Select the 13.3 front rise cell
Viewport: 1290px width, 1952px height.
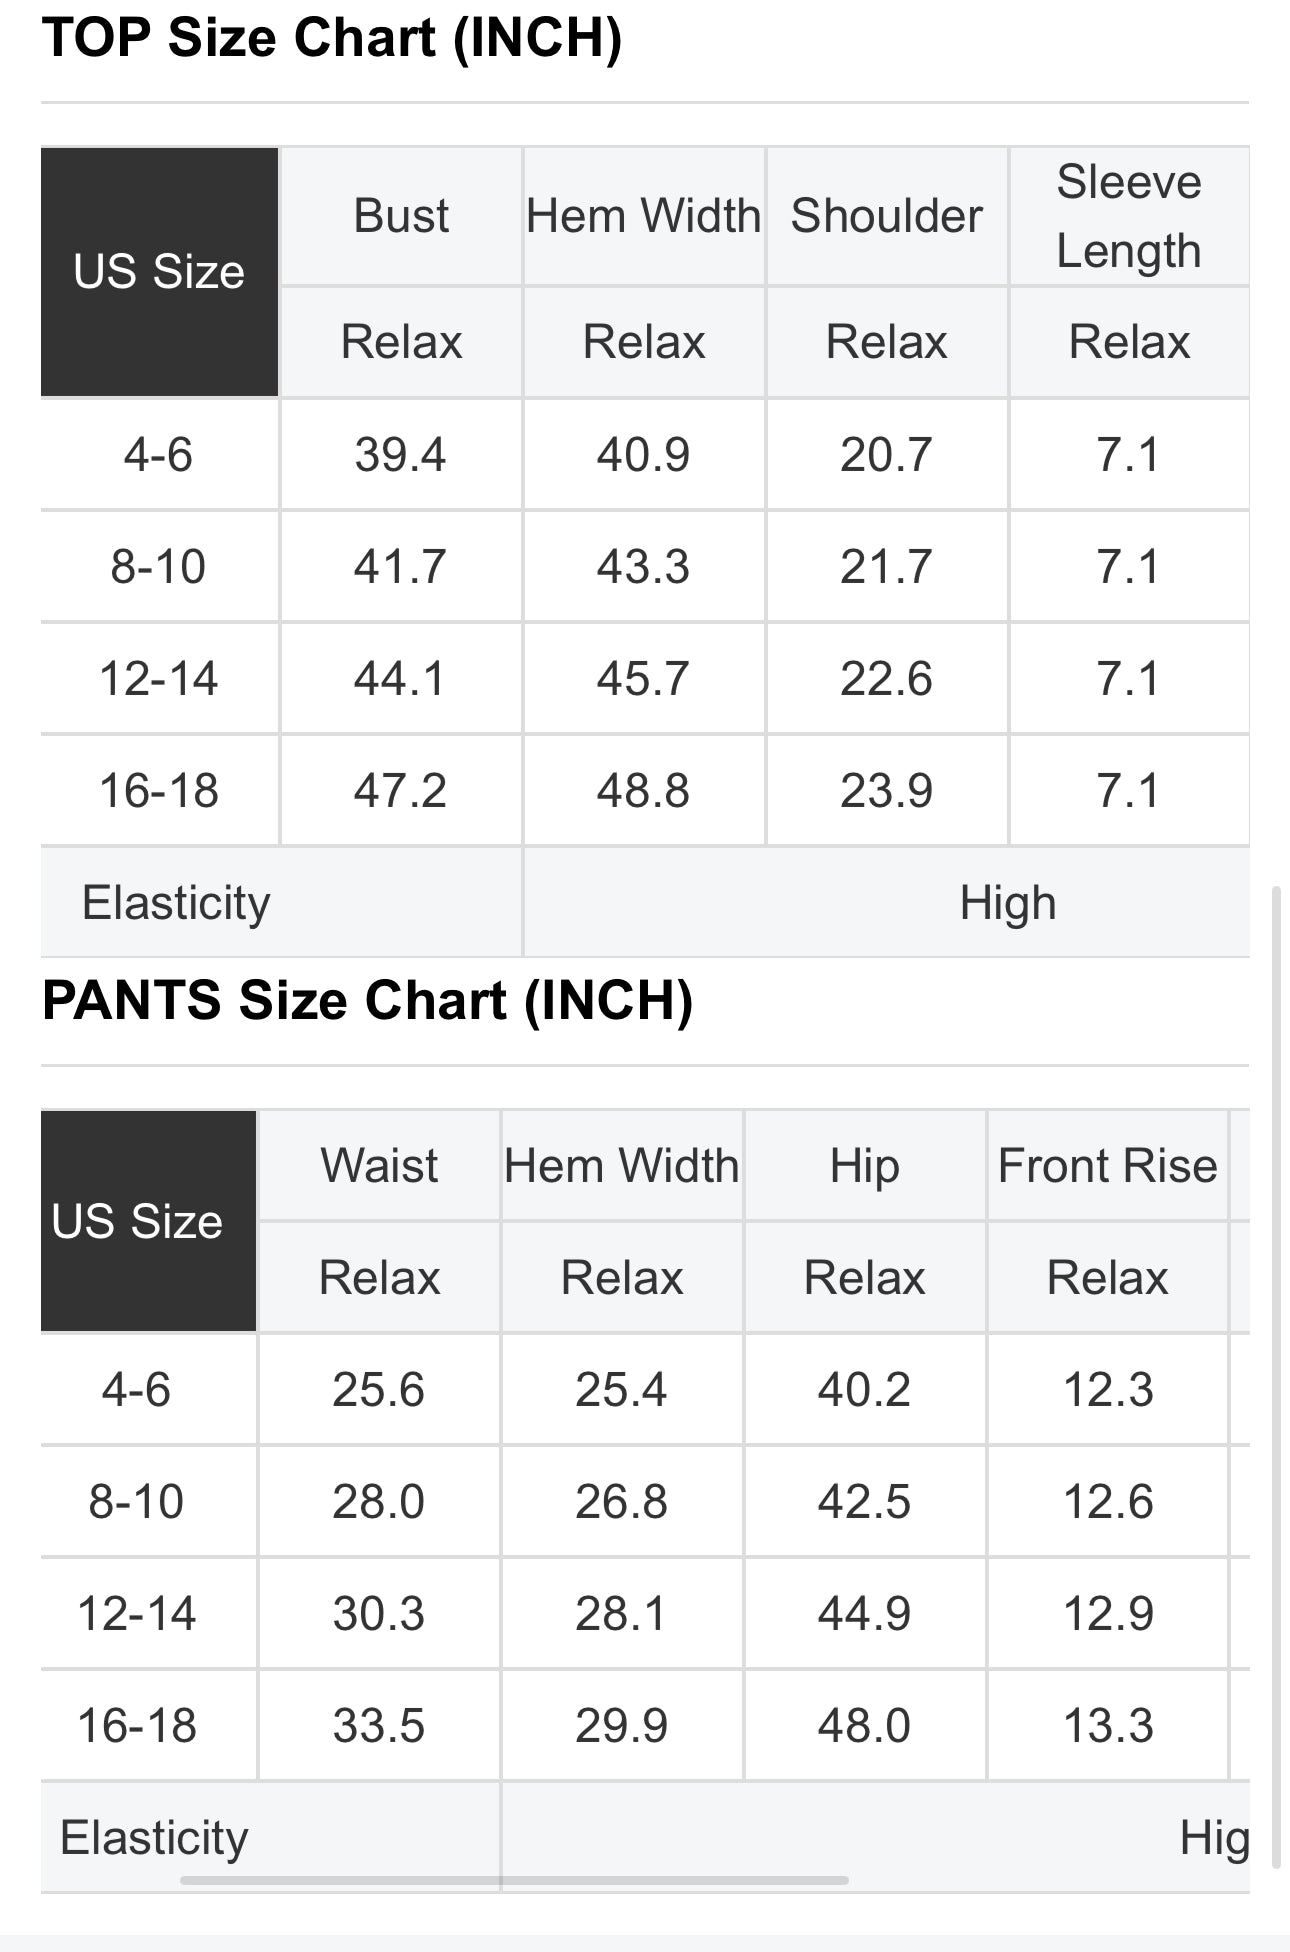(x=1108, y=1726)
